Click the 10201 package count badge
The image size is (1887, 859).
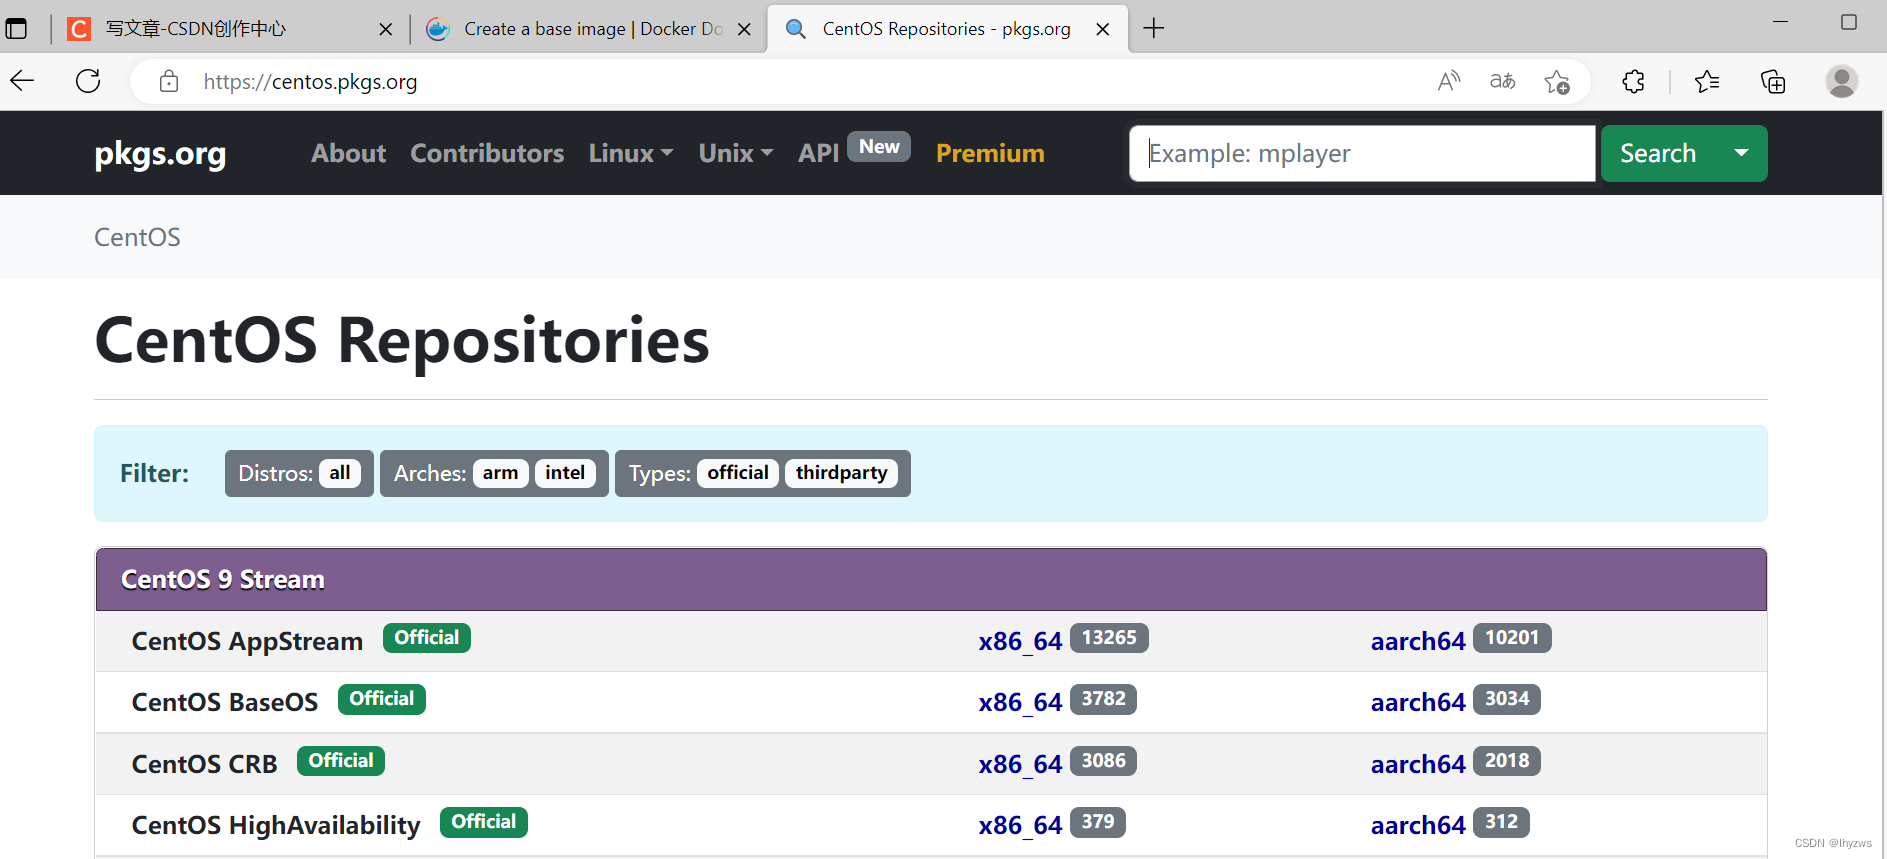(1512, 638)
